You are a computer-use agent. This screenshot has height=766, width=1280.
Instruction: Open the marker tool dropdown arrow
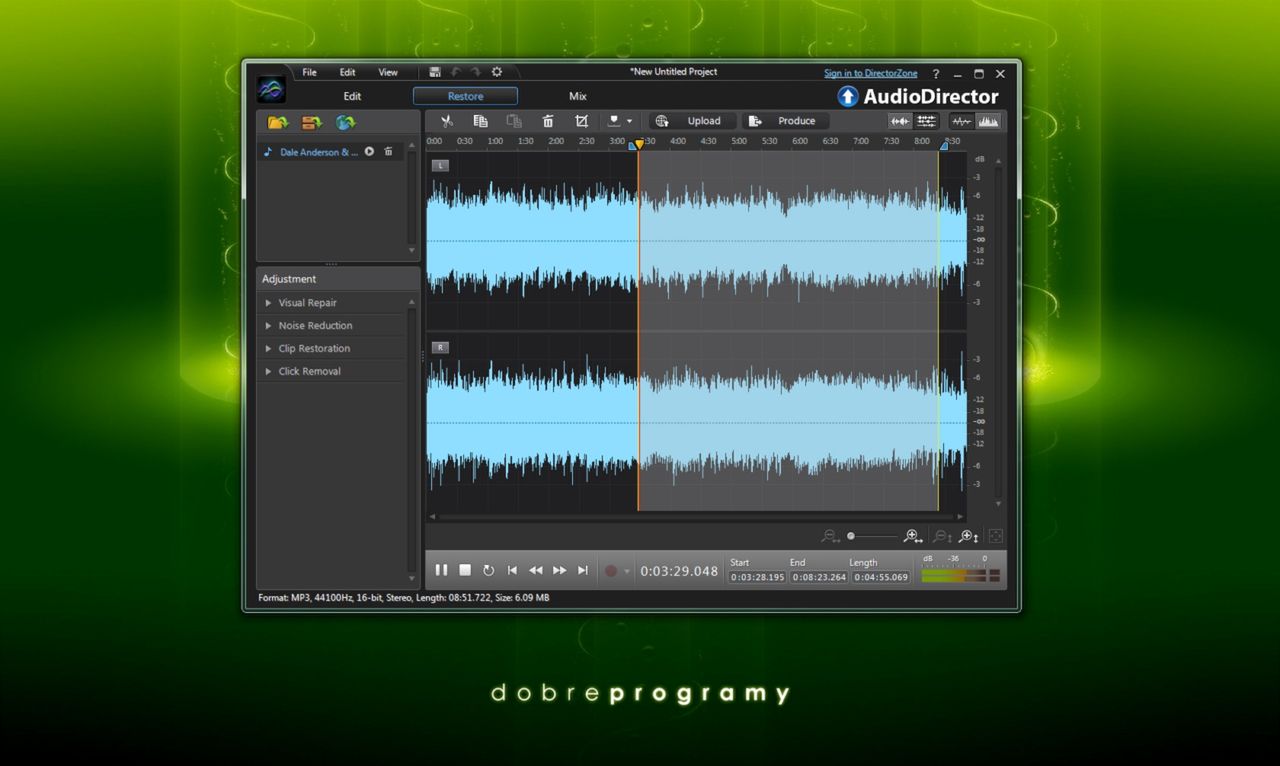coord(629,121)
